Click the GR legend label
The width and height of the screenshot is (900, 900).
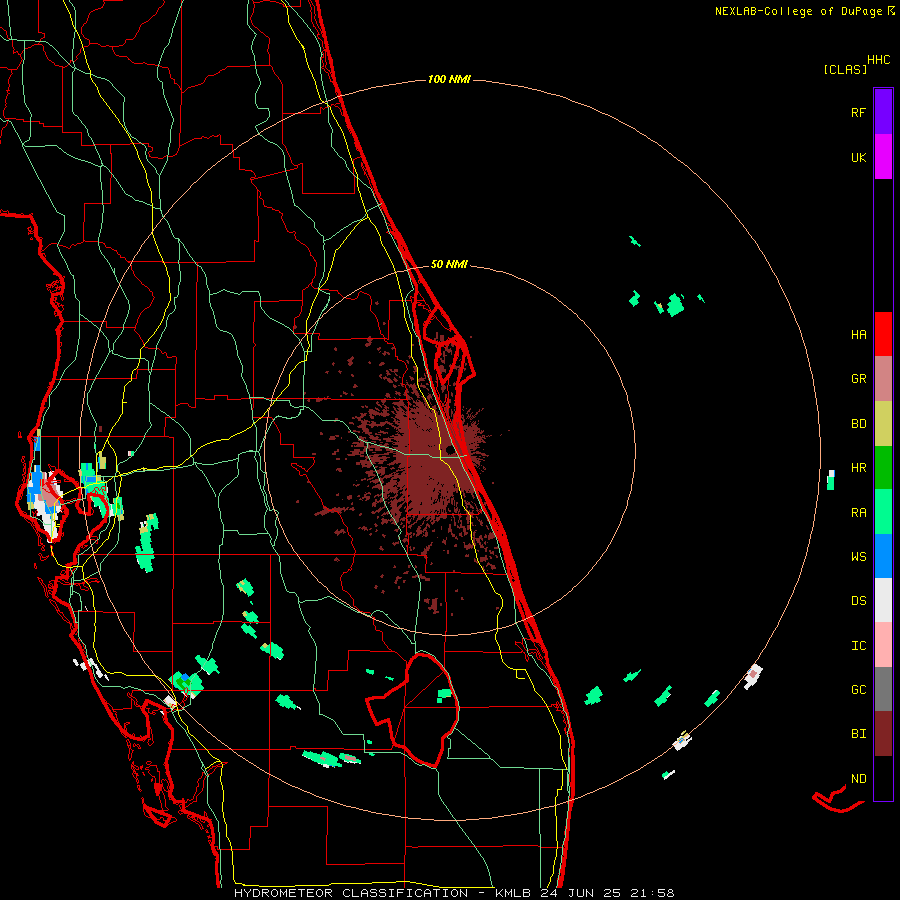click(x=858, y=379)
